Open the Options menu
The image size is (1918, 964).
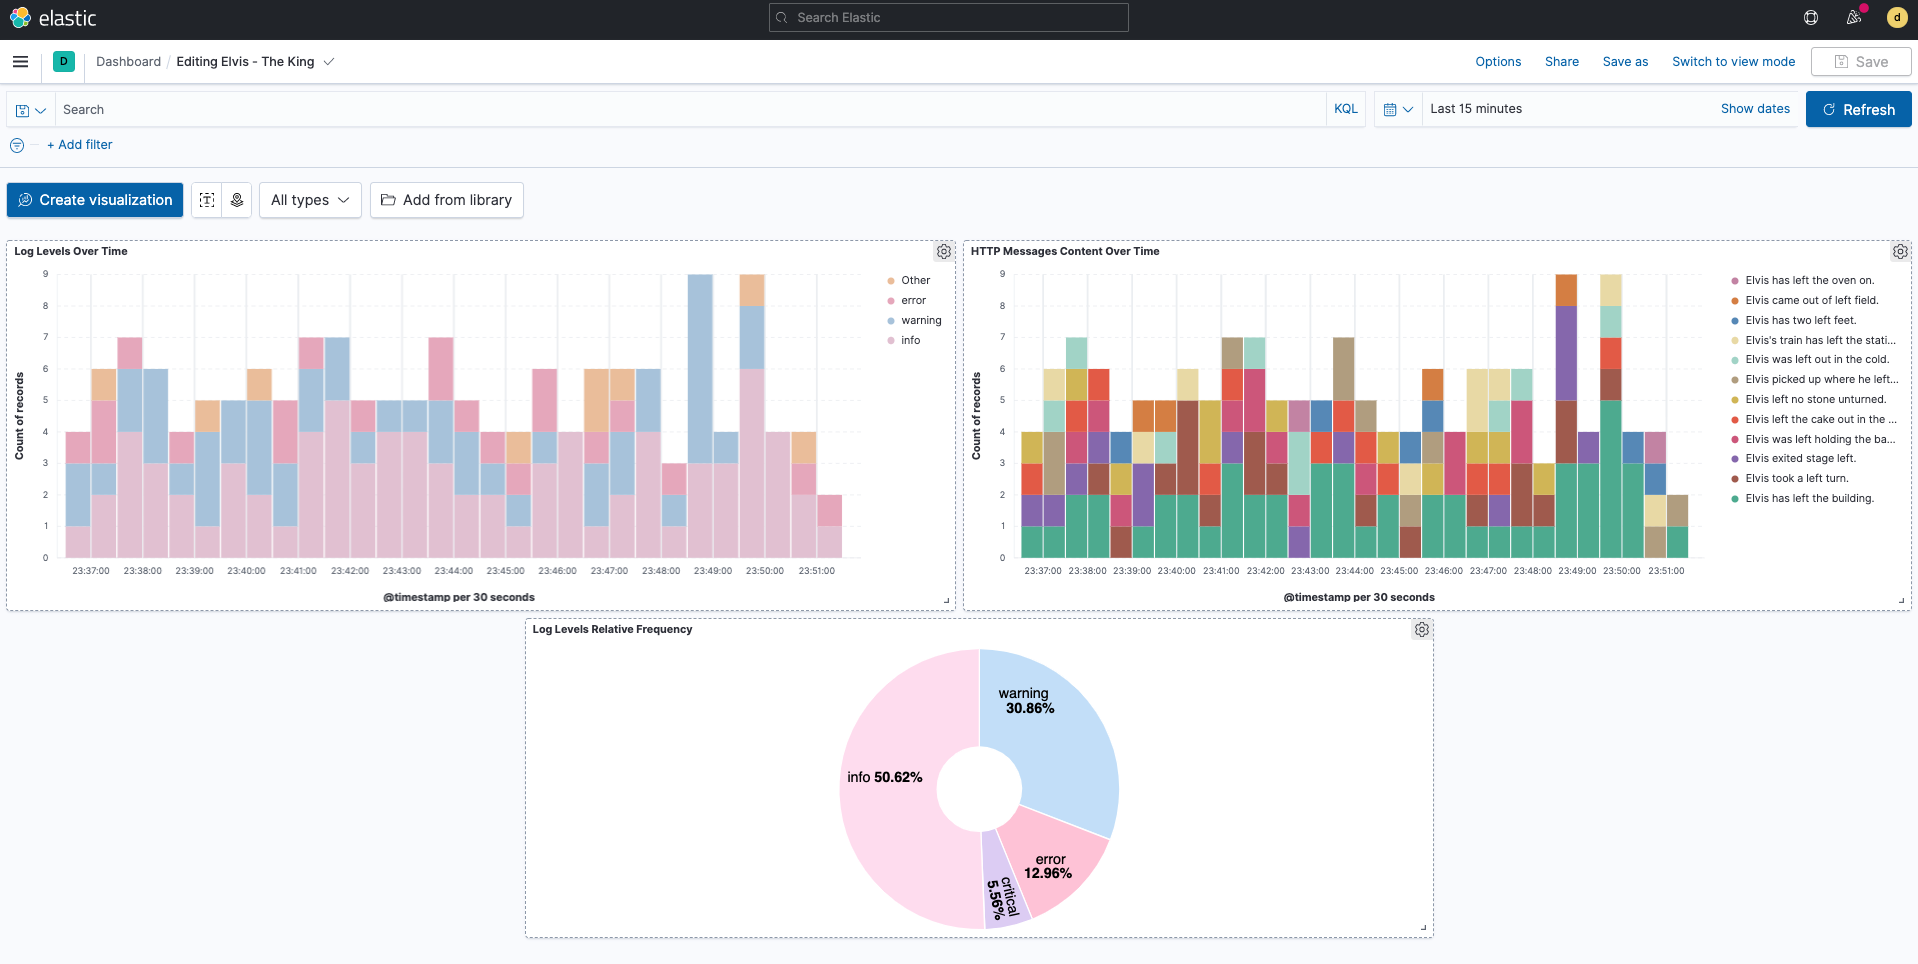coord(1497,61)
